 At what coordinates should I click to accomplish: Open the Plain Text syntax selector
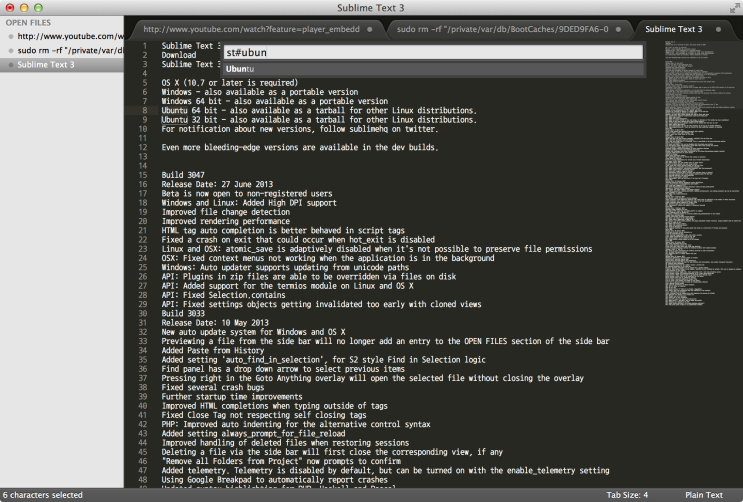click(704, 495)
